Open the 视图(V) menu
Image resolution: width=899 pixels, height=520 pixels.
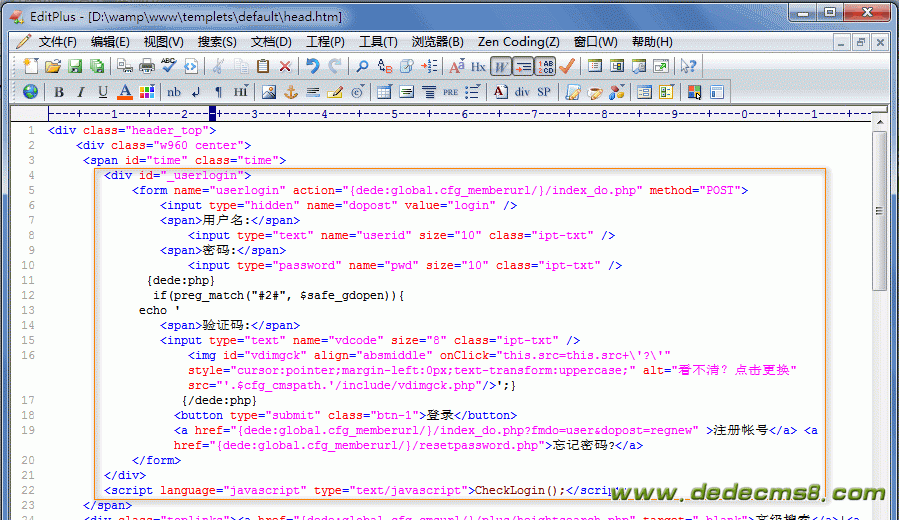(x=163, y=42)
